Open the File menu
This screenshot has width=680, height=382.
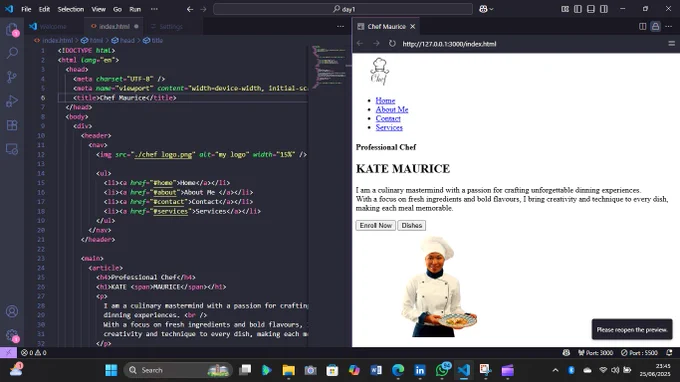click(26, 9)
